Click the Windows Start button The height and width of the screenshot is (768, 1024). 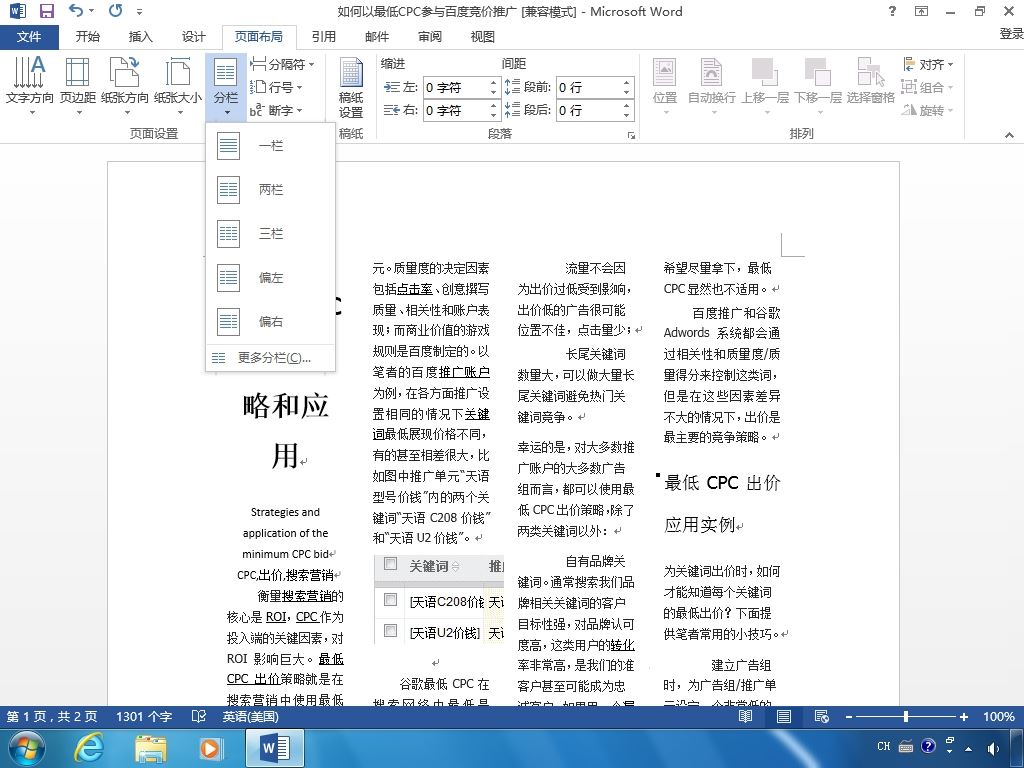(x=25, y=748)
